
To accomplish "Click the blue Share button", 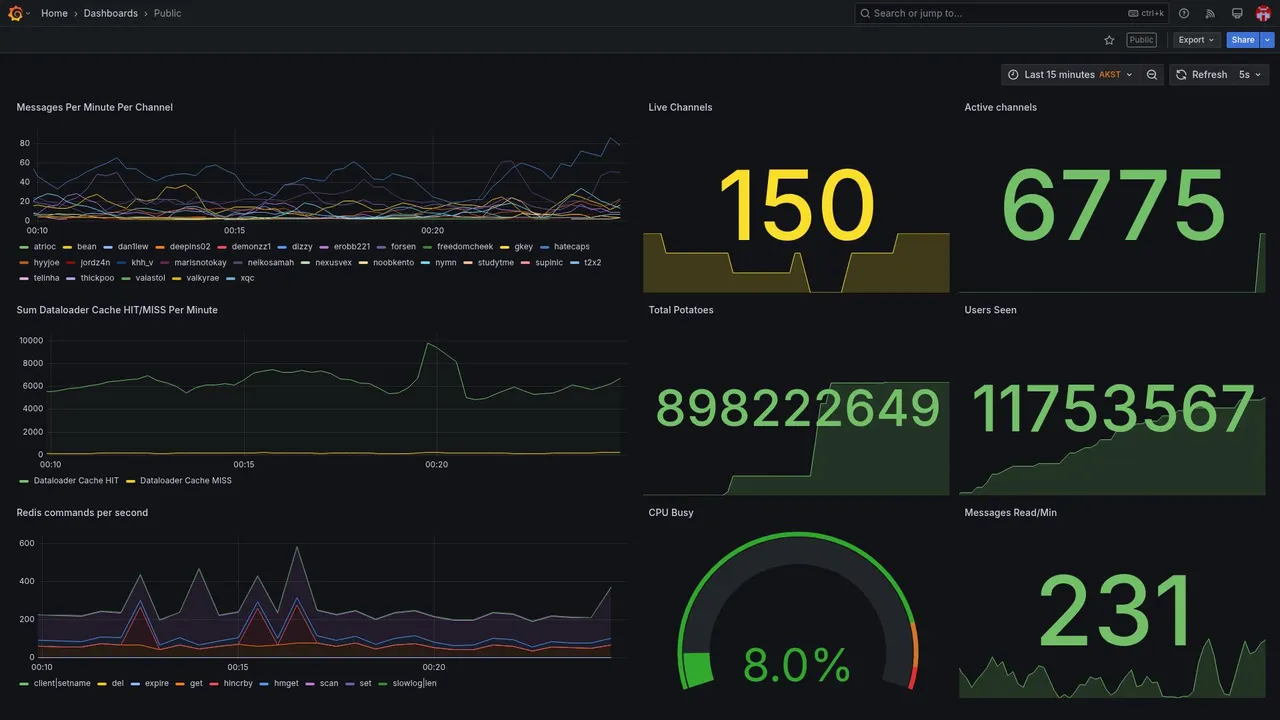I will click(x=1243, y=40).
